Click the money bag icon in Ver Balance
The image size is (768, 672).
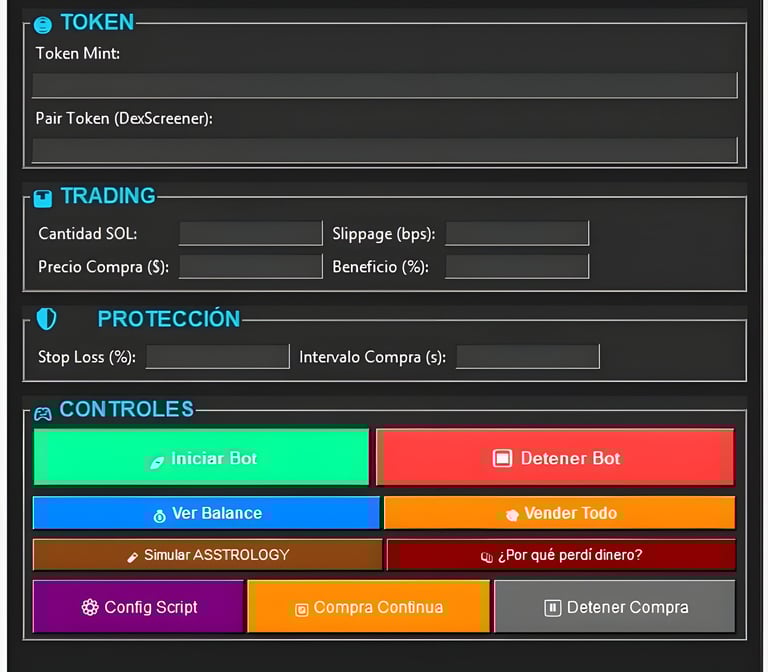(159, 516)
